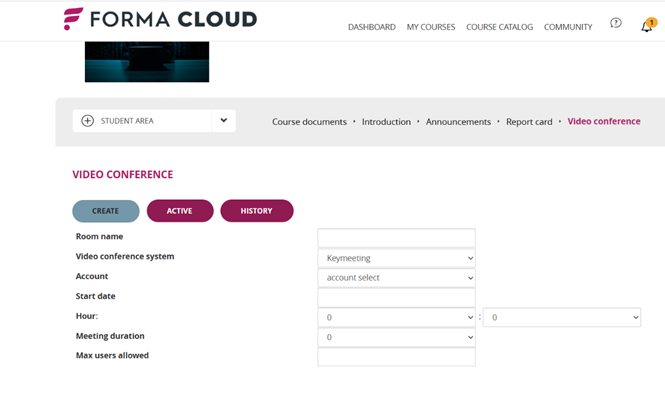665x399 pixels.
Task: Click the course thumbnail image
Action: 147,62
